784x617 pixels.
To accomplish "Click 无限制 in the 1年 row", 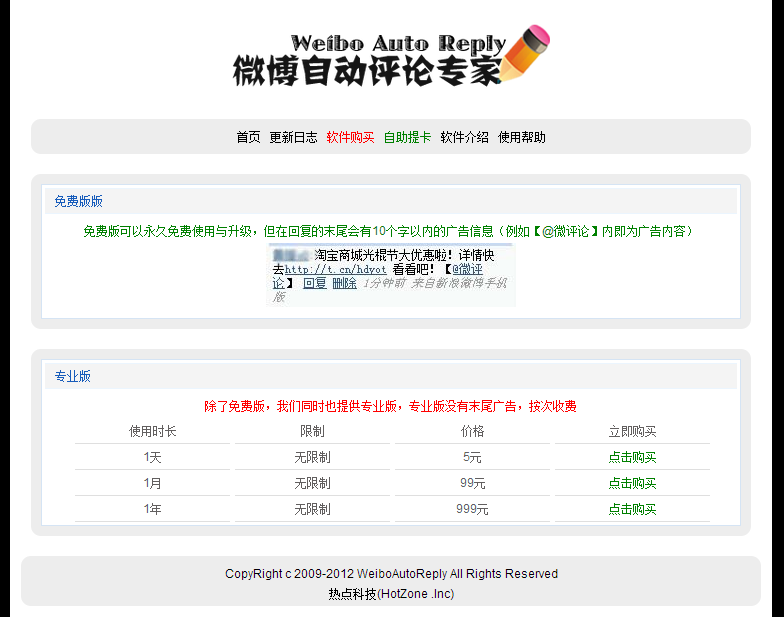I will point(312,509).
